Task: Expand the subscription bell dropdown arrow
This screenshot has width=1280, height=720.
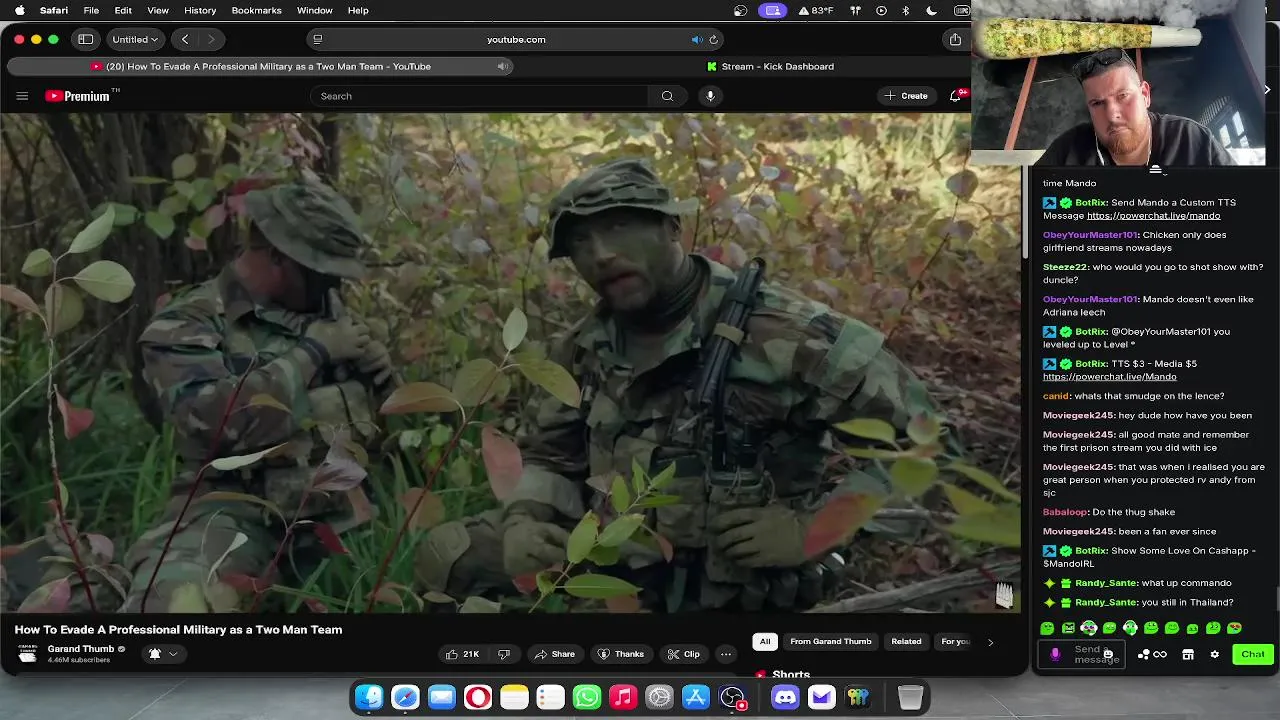Action: point(173,654)
